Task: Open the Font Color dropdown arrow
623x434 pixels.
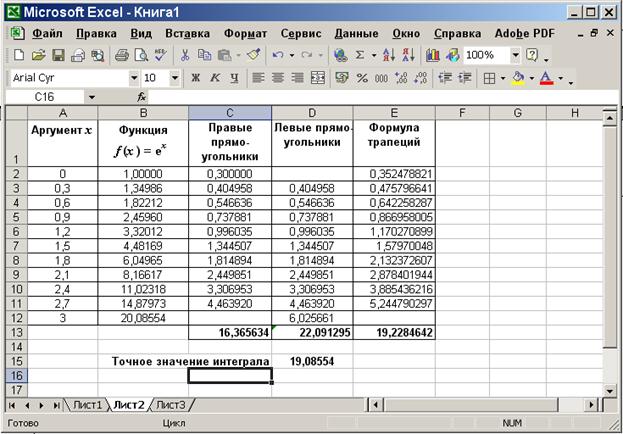Action: coord(561,78)
